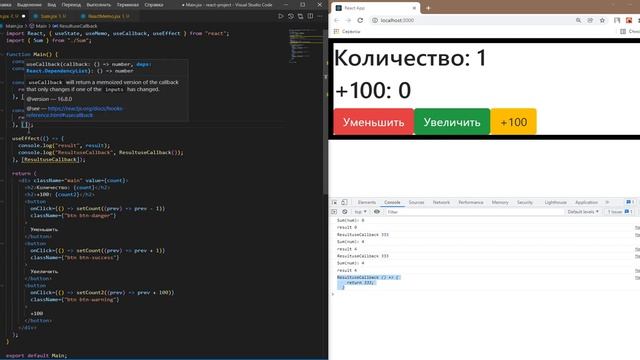Create live expression with eye icon
This screenshot has height=360, width=640.
377,212
